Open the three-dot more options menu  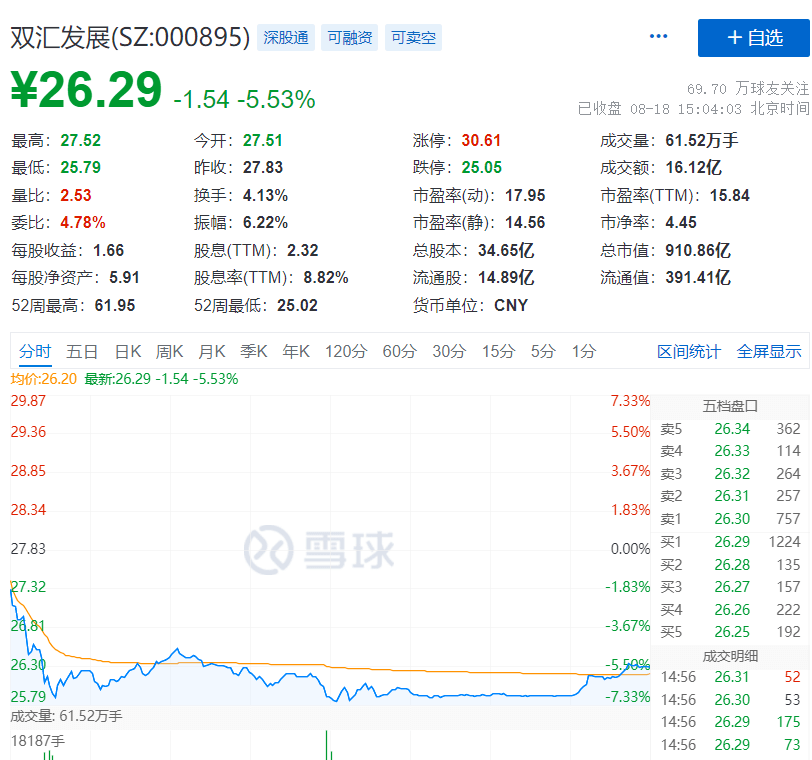click(658, 37)
